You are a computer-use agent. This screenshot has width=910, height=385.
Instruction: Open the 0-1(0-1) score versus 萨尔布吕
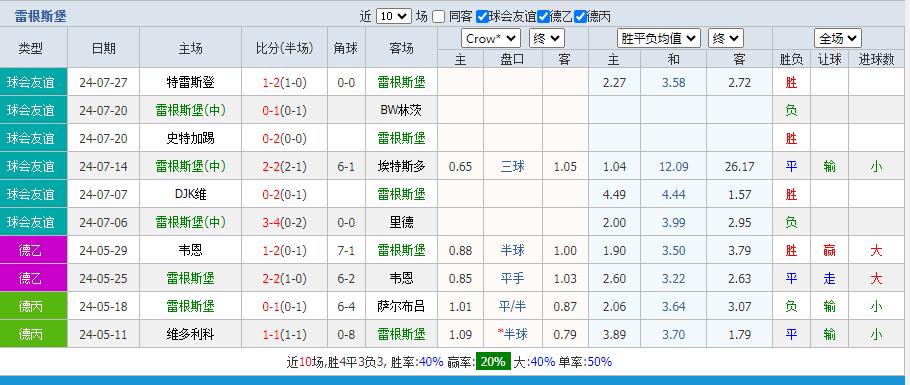point(284,306)
